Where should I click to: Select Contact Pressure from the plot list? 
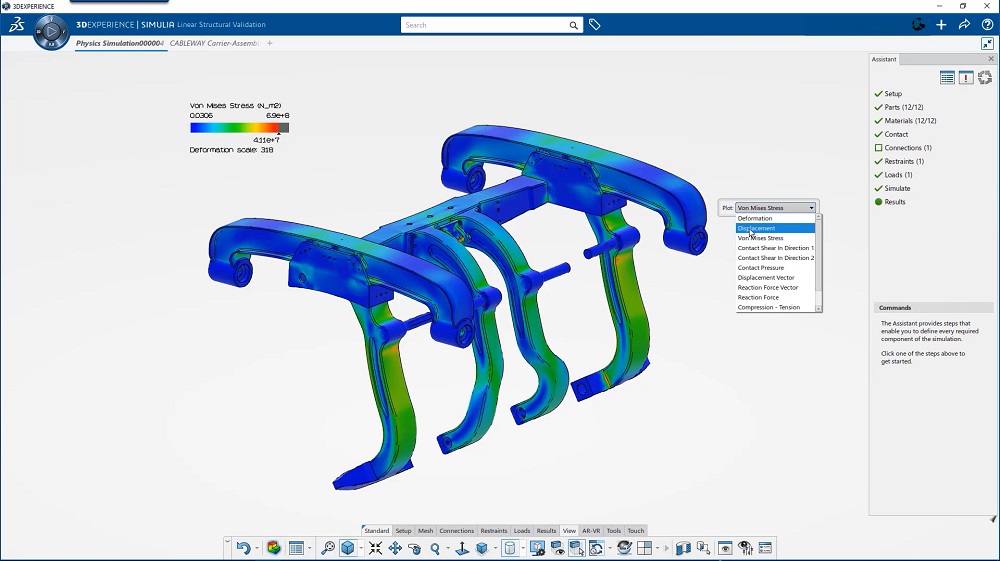(775, 268)
